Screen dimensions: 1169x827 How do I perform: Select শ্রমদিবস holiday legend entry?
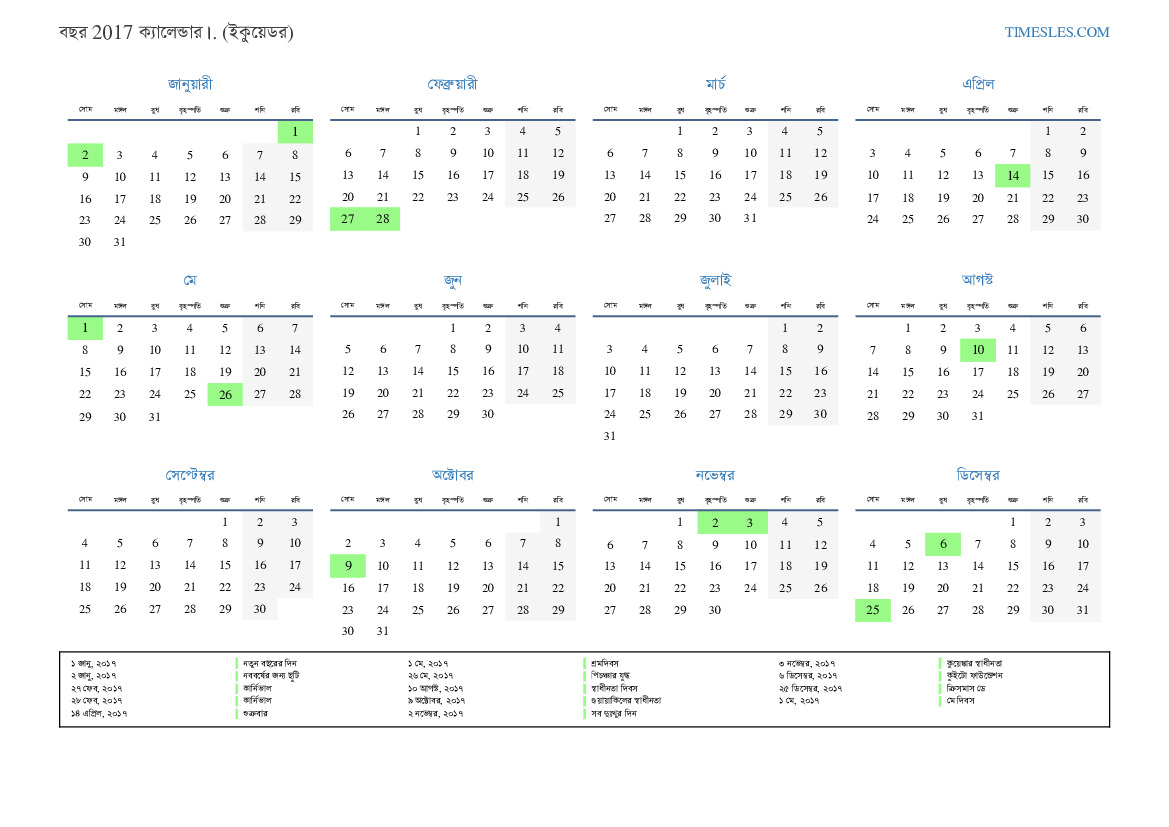[x=608, y=663]
